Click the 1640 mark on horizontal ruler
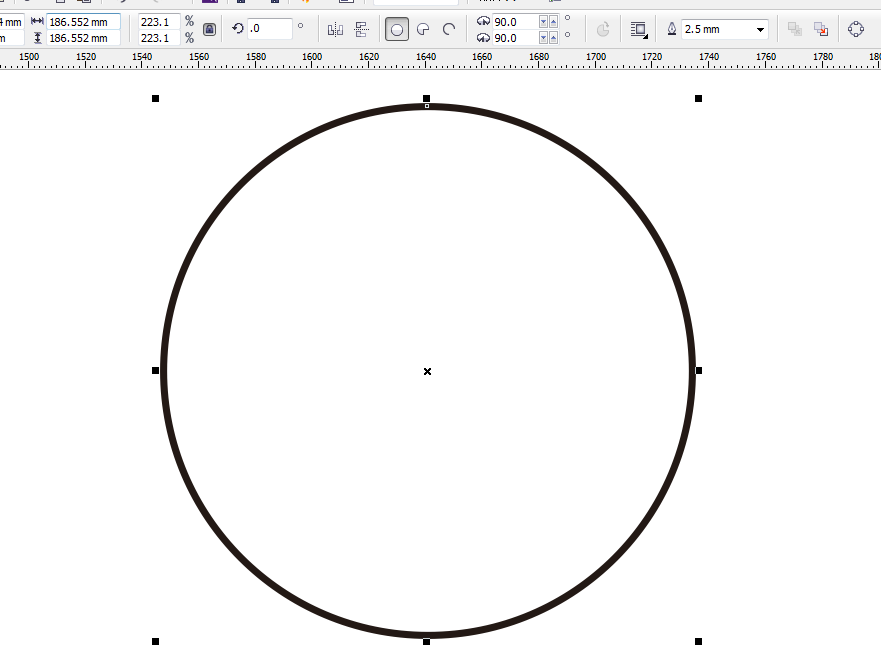Viewport: 881px width, 656px height. [426, 57]
